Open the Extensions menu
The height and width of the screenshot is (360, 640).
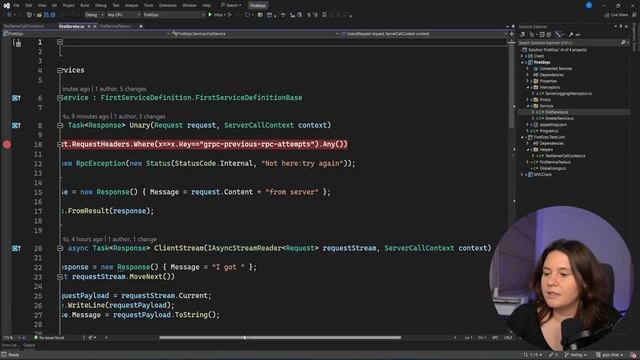coord(167,5)
